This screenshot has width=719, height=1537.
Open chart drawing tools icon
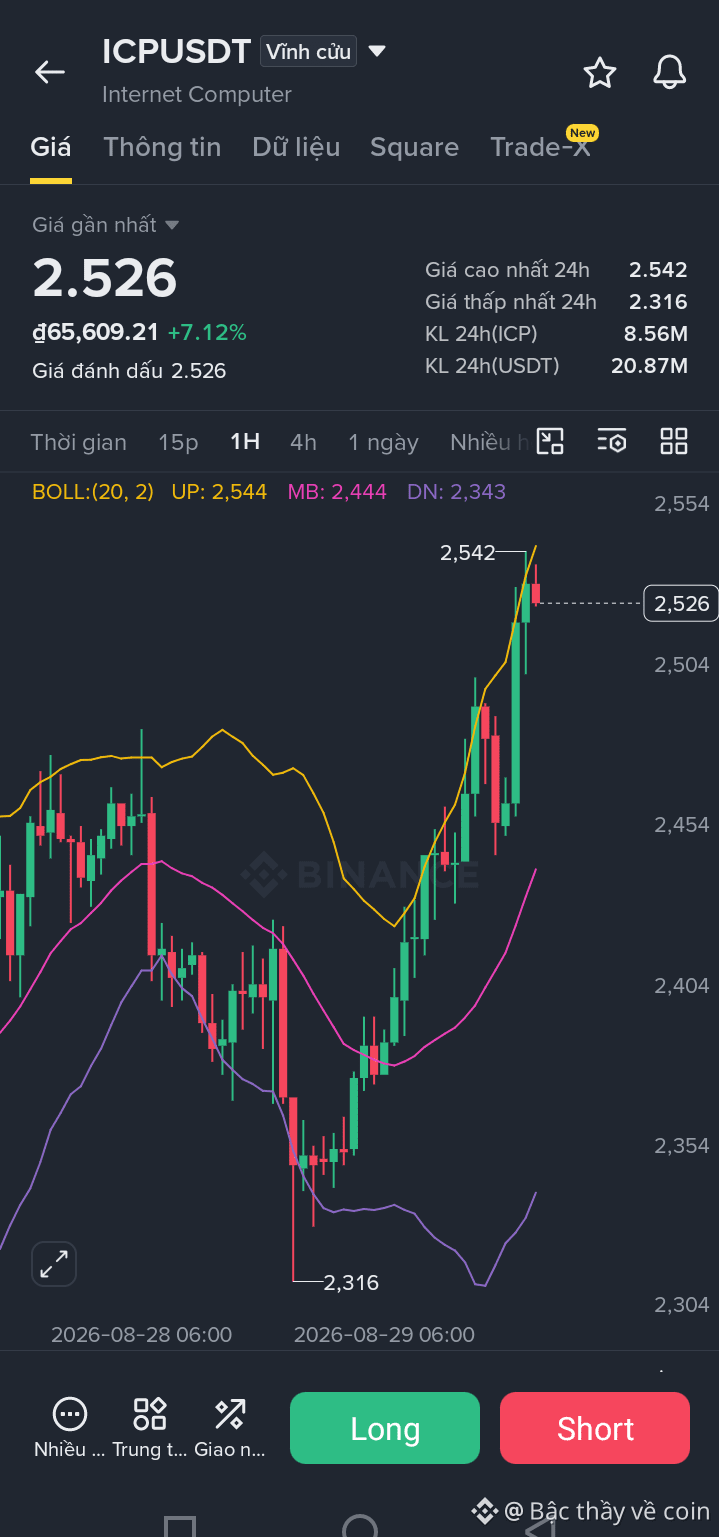pyautogui.click(x=551, y=441)
